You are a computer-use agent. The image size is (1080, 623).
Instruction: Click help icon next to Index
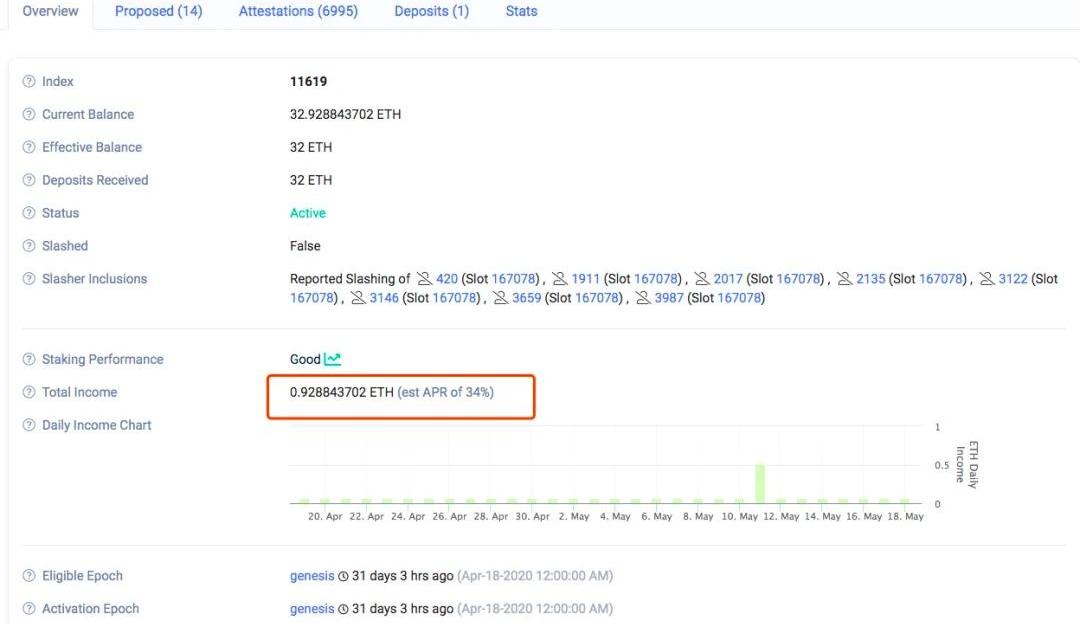[x=29, y=81]
